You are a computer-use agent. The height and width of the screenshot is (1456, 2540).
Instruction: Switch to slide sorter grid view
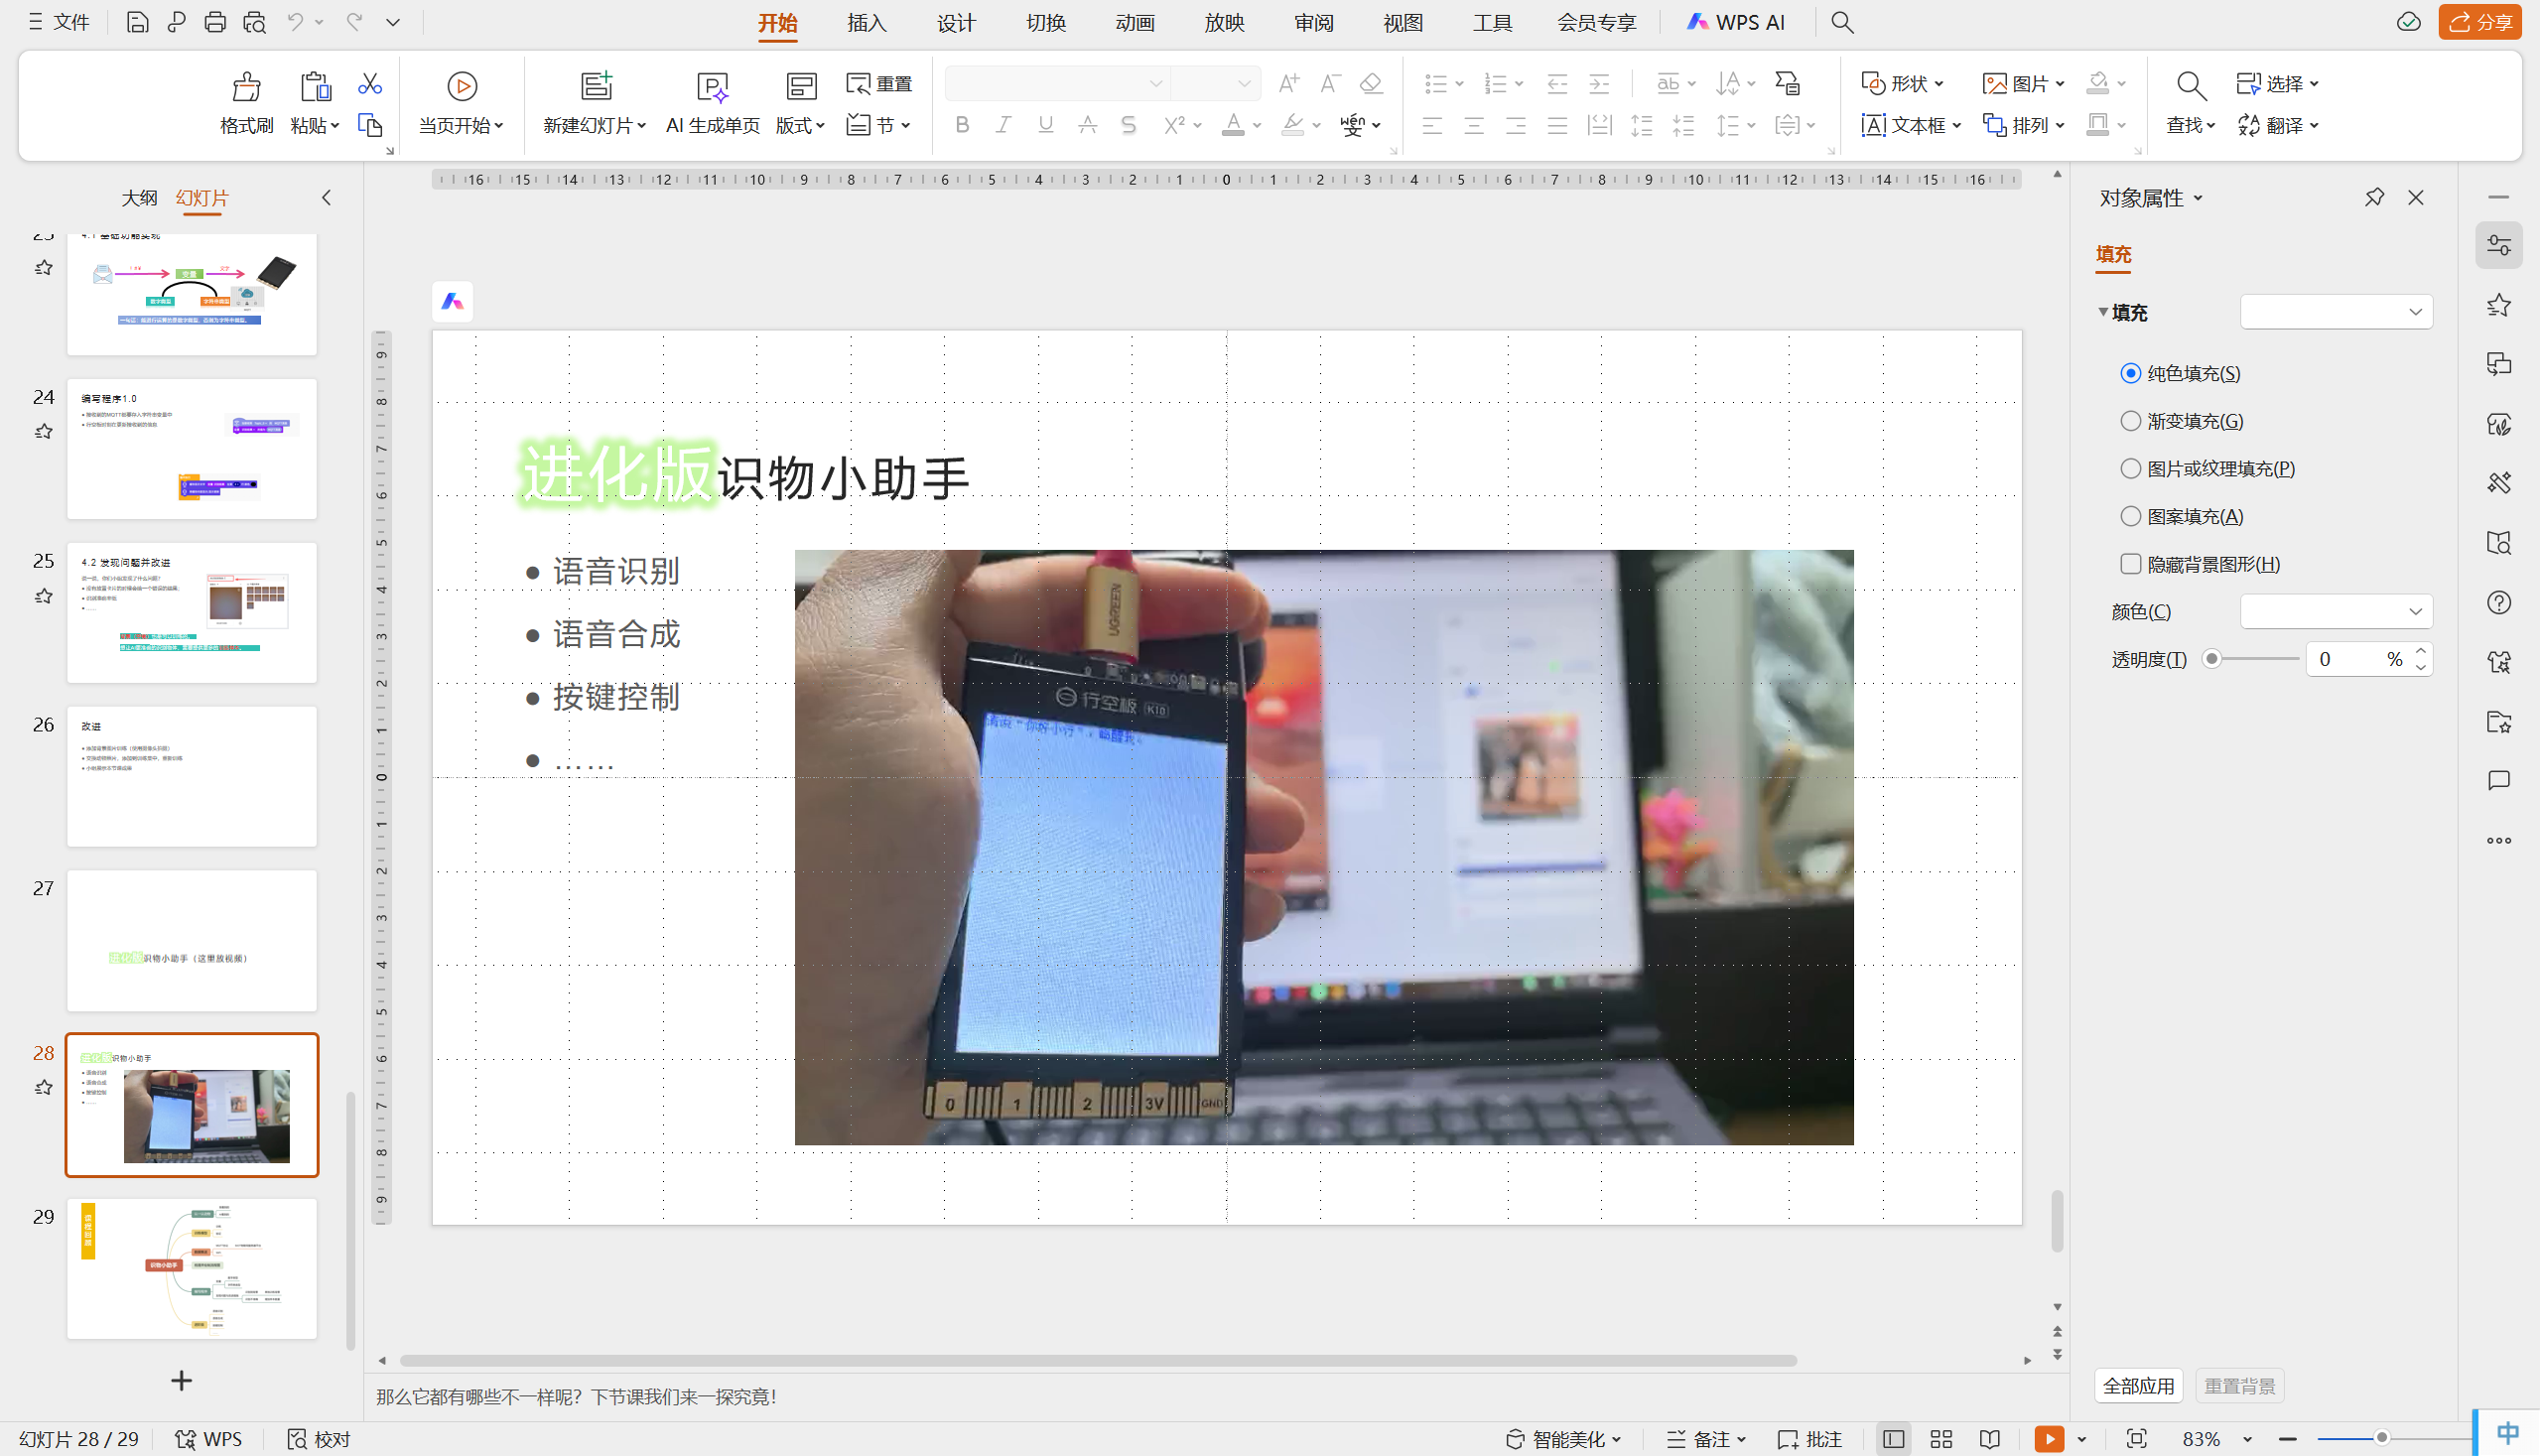click(x=1941, y=1439)
